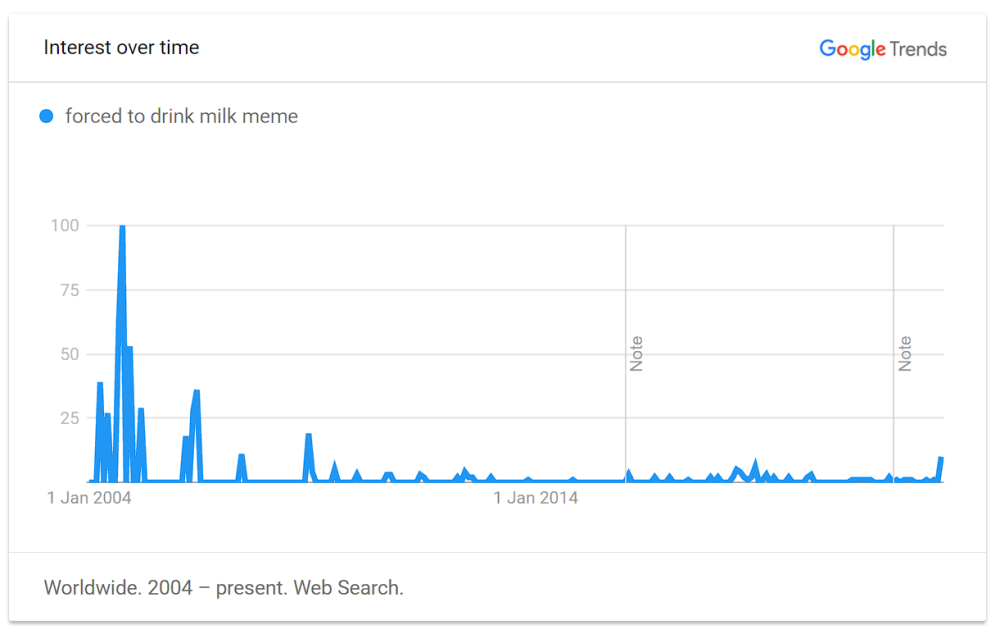Click the word 'Trends' in the logo
This screenshot has width=1000, height=634.
coord(918,49)
